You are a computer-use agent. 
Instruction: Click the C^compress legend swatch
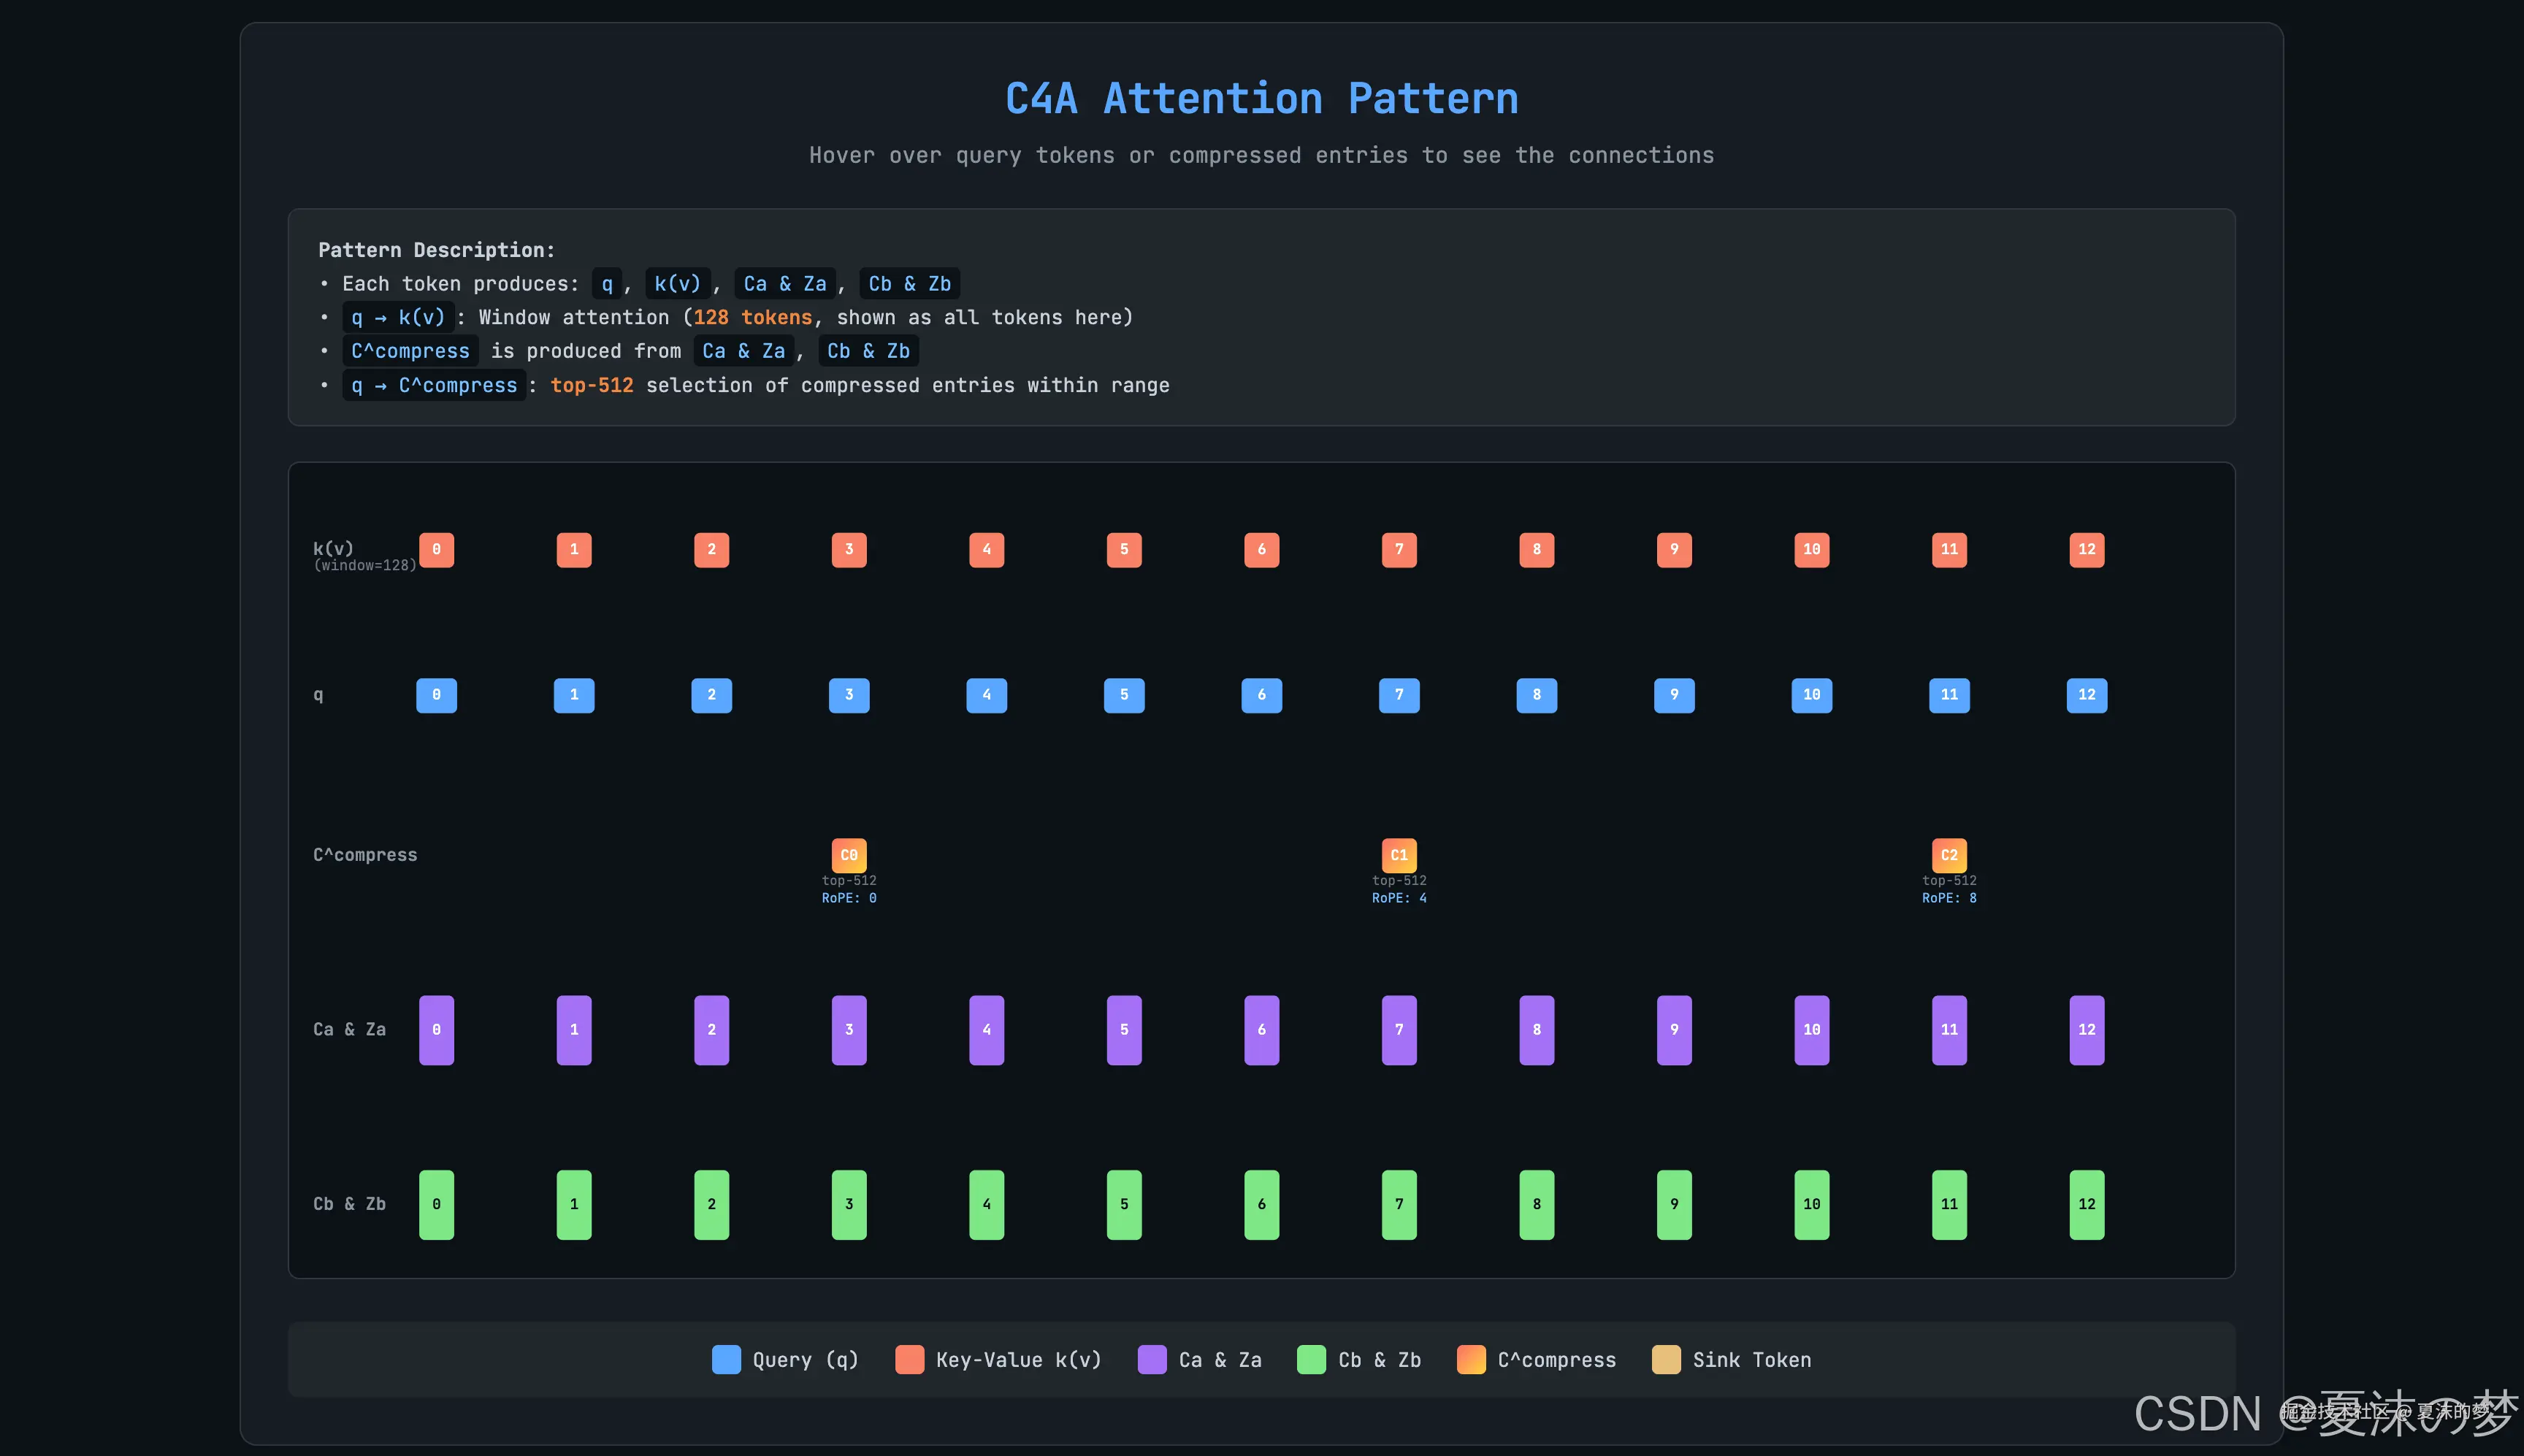tap(1471, 1360)
